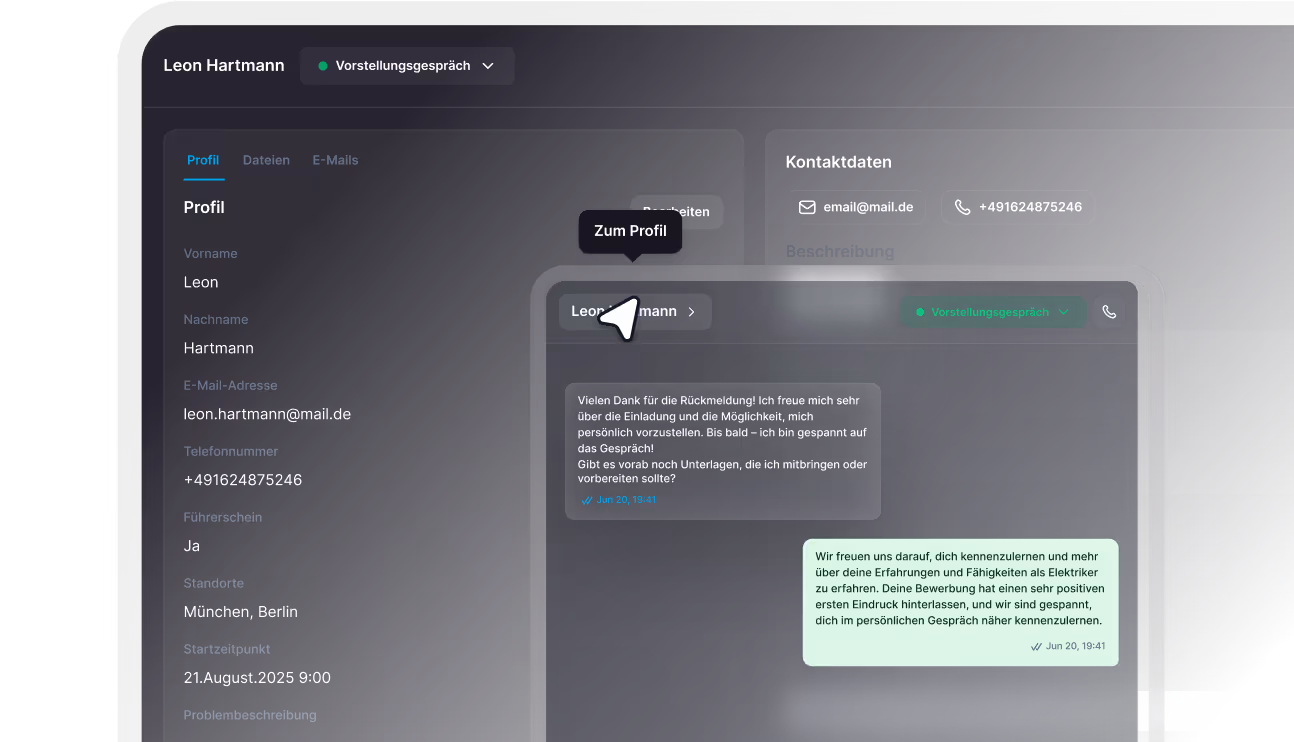Click the green dot inside the chat status badge

(x=918, y=311)
